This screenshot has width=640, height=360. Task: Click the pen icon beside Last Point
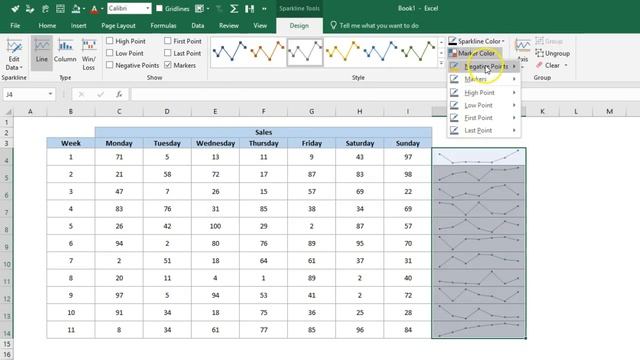(454, 130)
